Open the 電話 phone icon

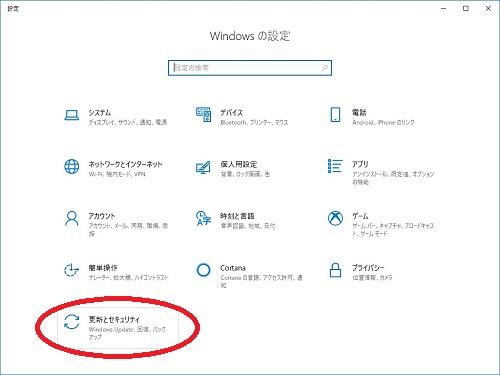click(x=335, y=114)
